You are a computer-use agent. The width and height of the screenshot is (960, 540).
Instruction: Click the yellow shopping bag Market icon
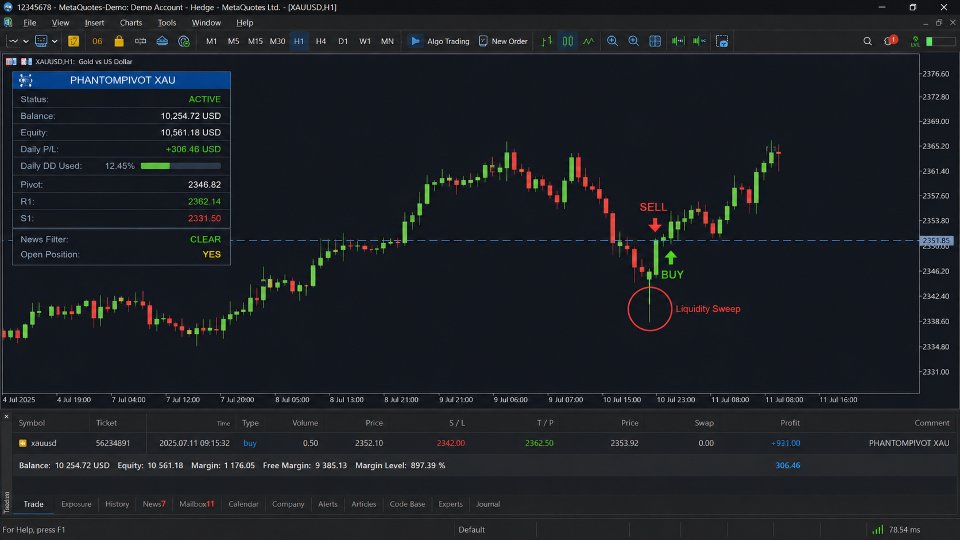point(119,41)
